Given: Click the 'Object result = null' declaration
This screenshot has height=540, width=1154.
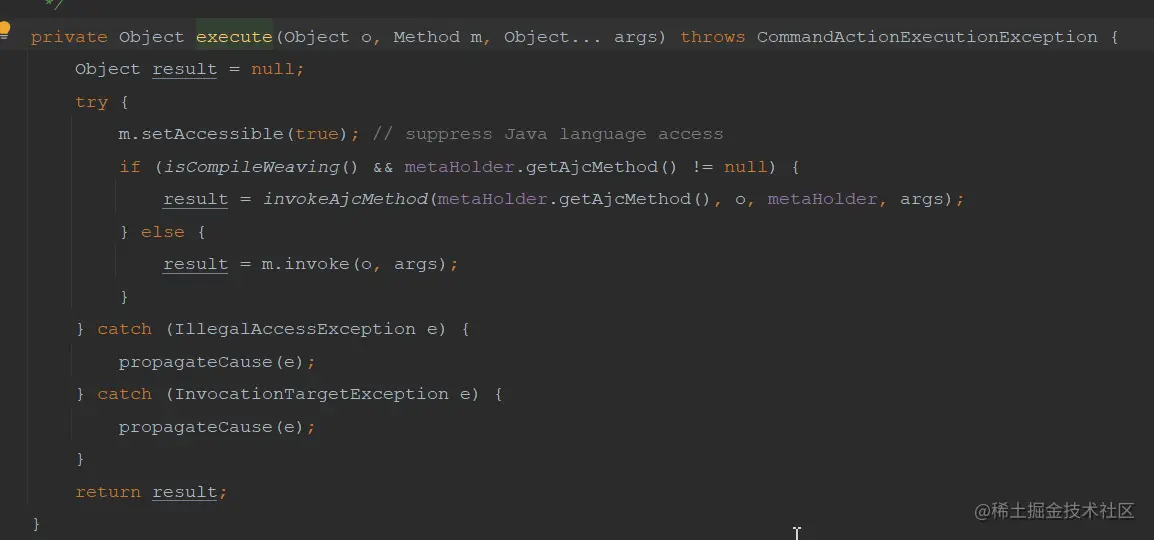Looking at the screenshot, I should click(189, 69).
